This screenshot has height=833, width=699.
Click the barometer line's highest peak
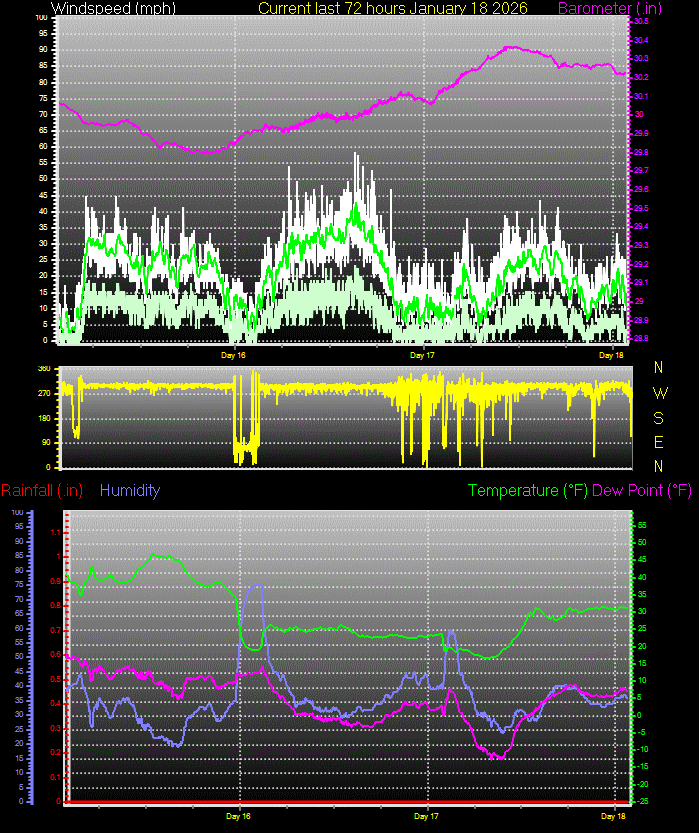tap(510, 47)
